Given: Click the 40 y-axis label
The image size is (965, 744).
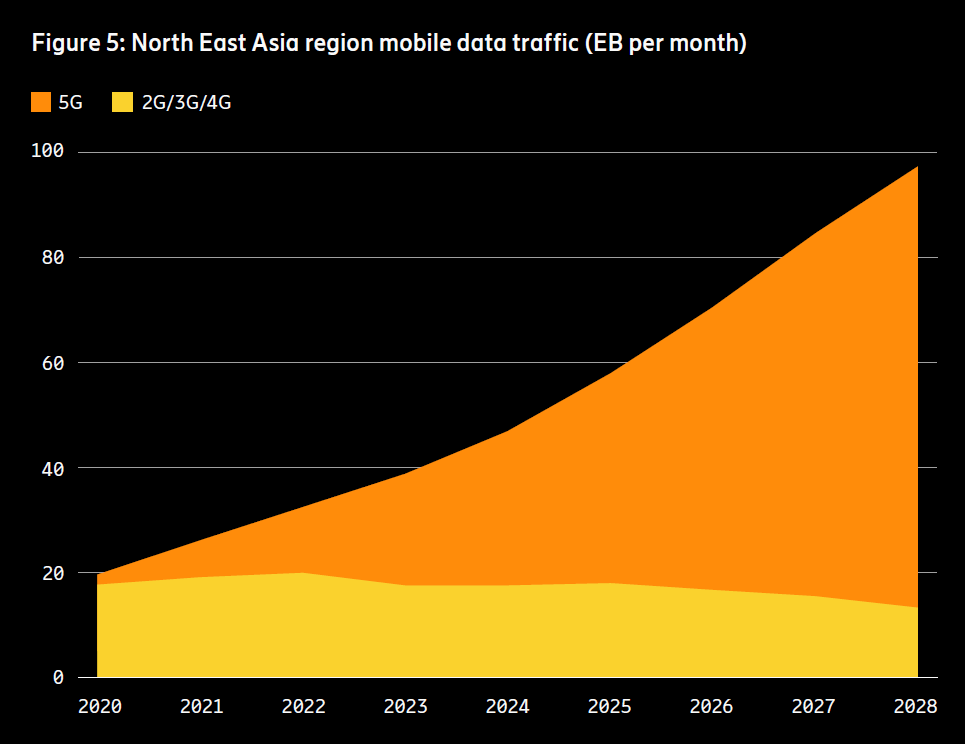Looking at the screenshot, I should pyautogui.click(x=52, y=467).
